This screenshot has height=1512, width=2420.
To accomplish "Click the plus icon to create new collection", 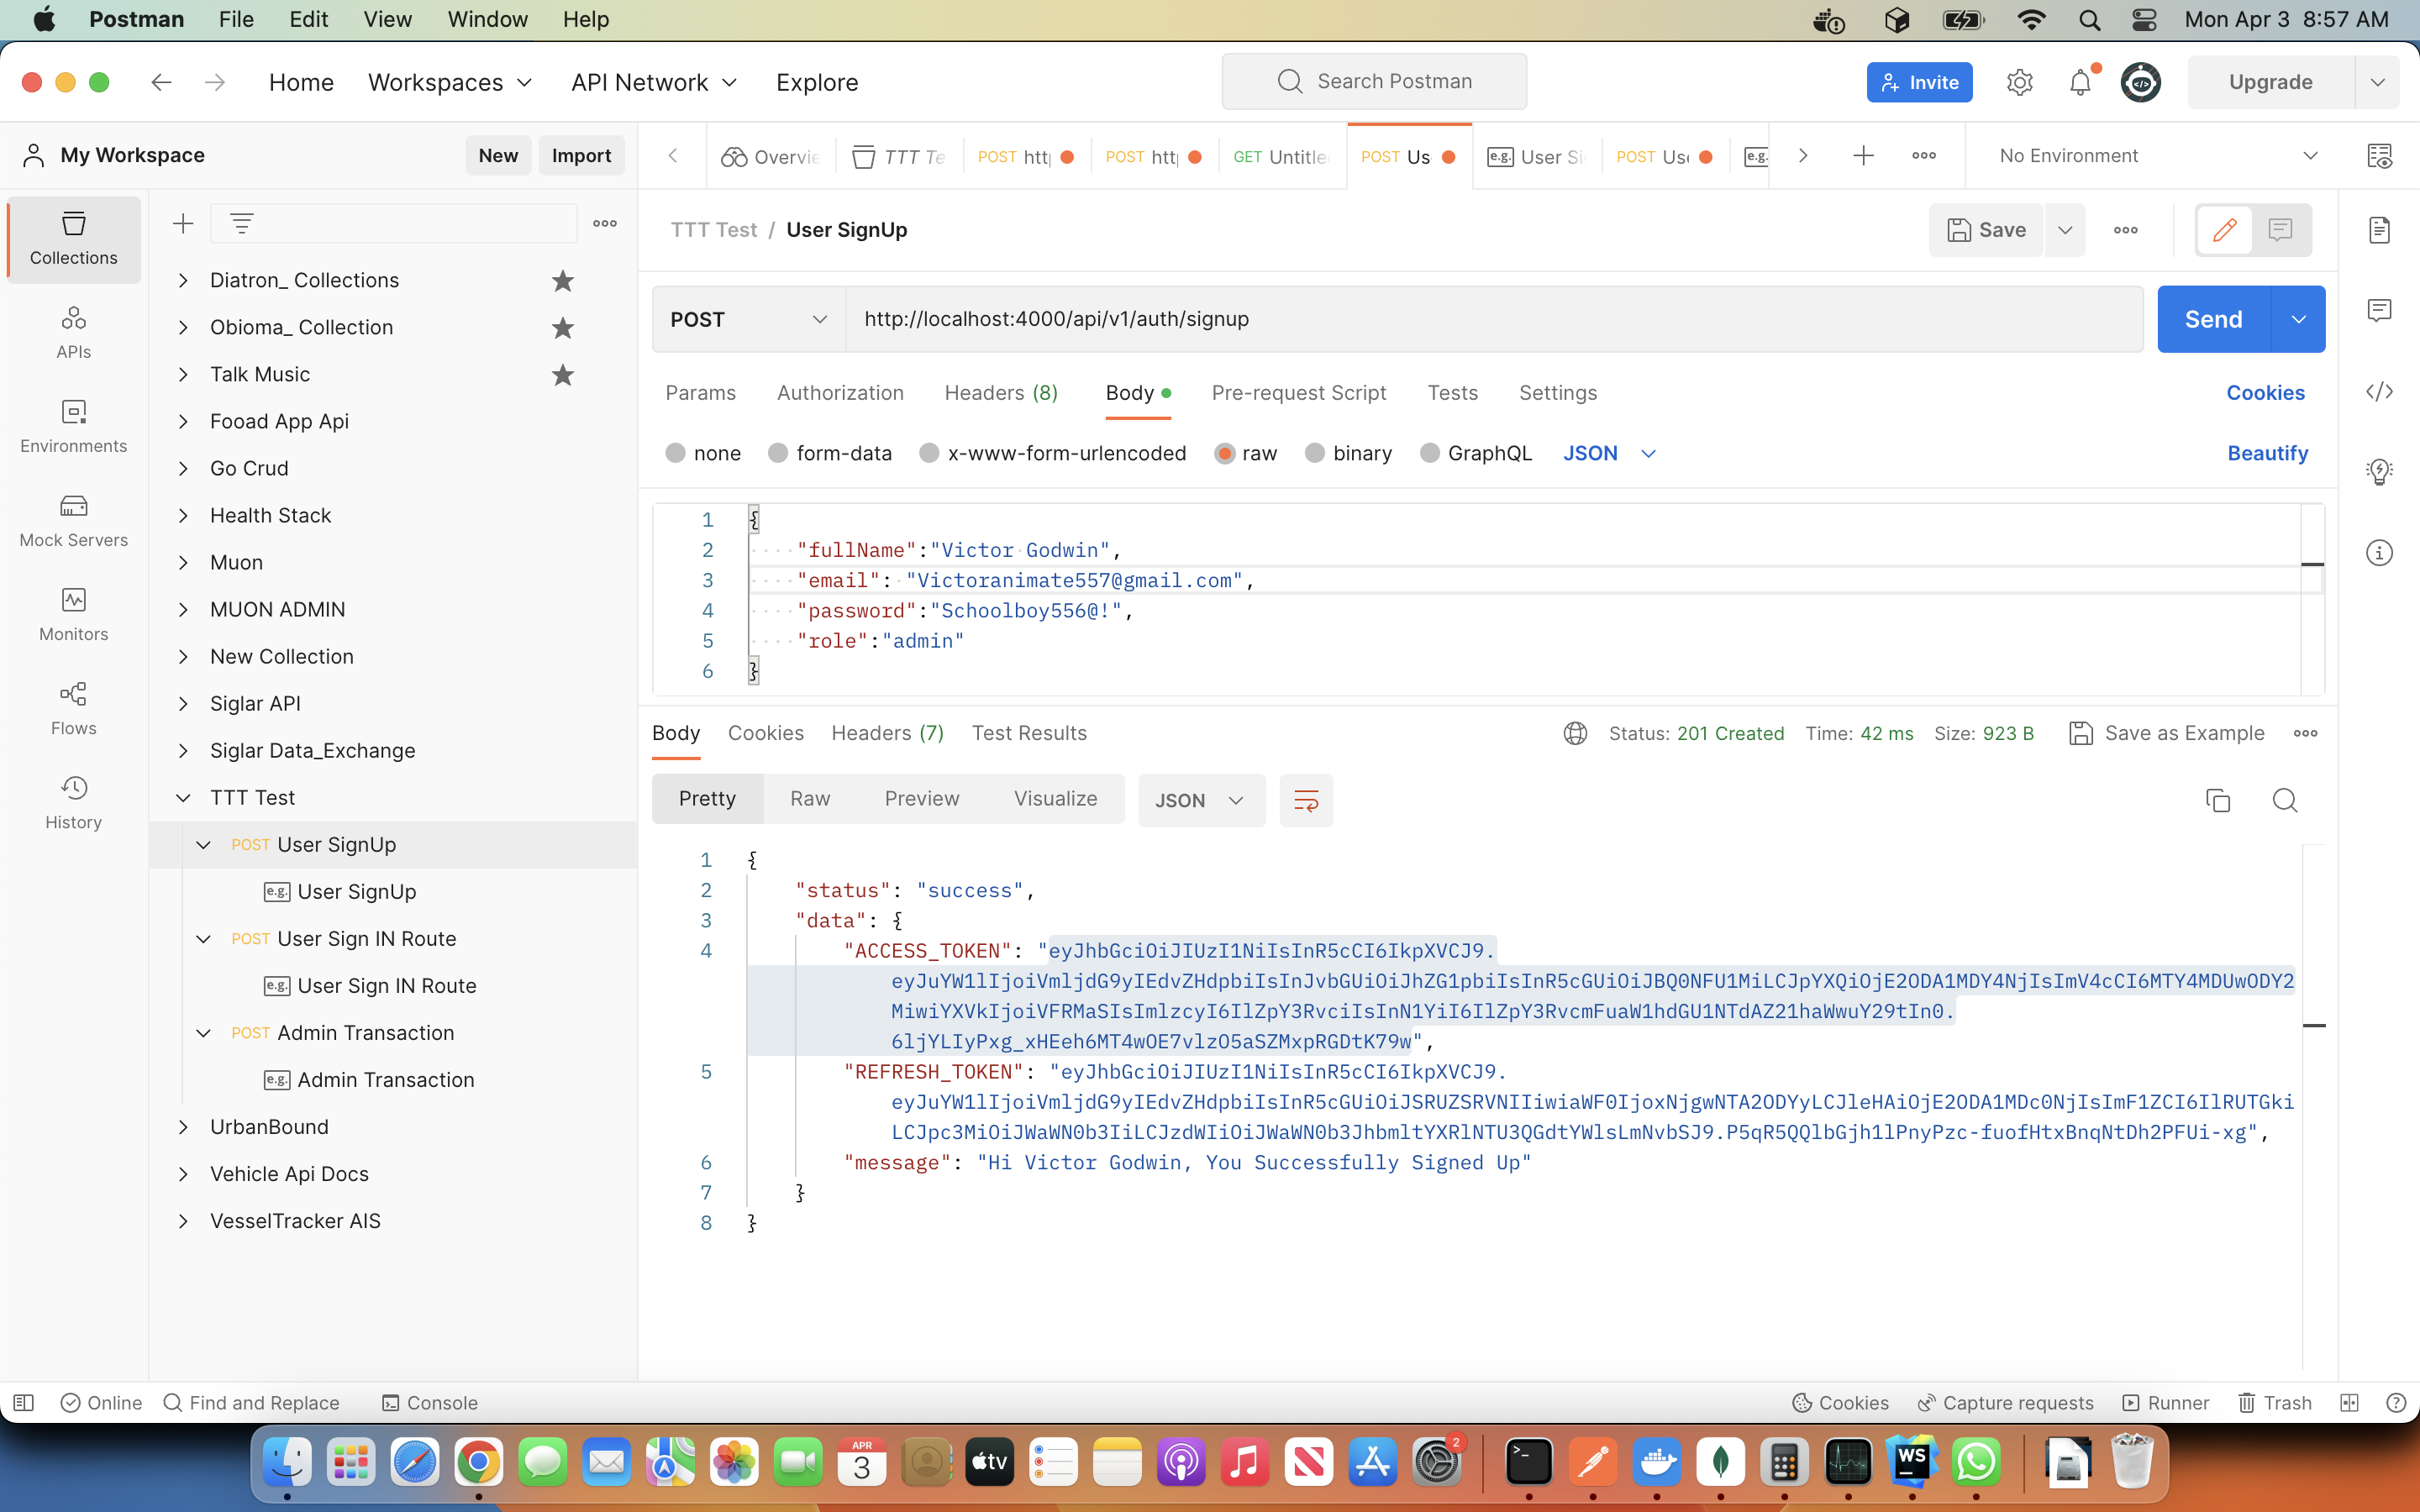I will point(183,224).
